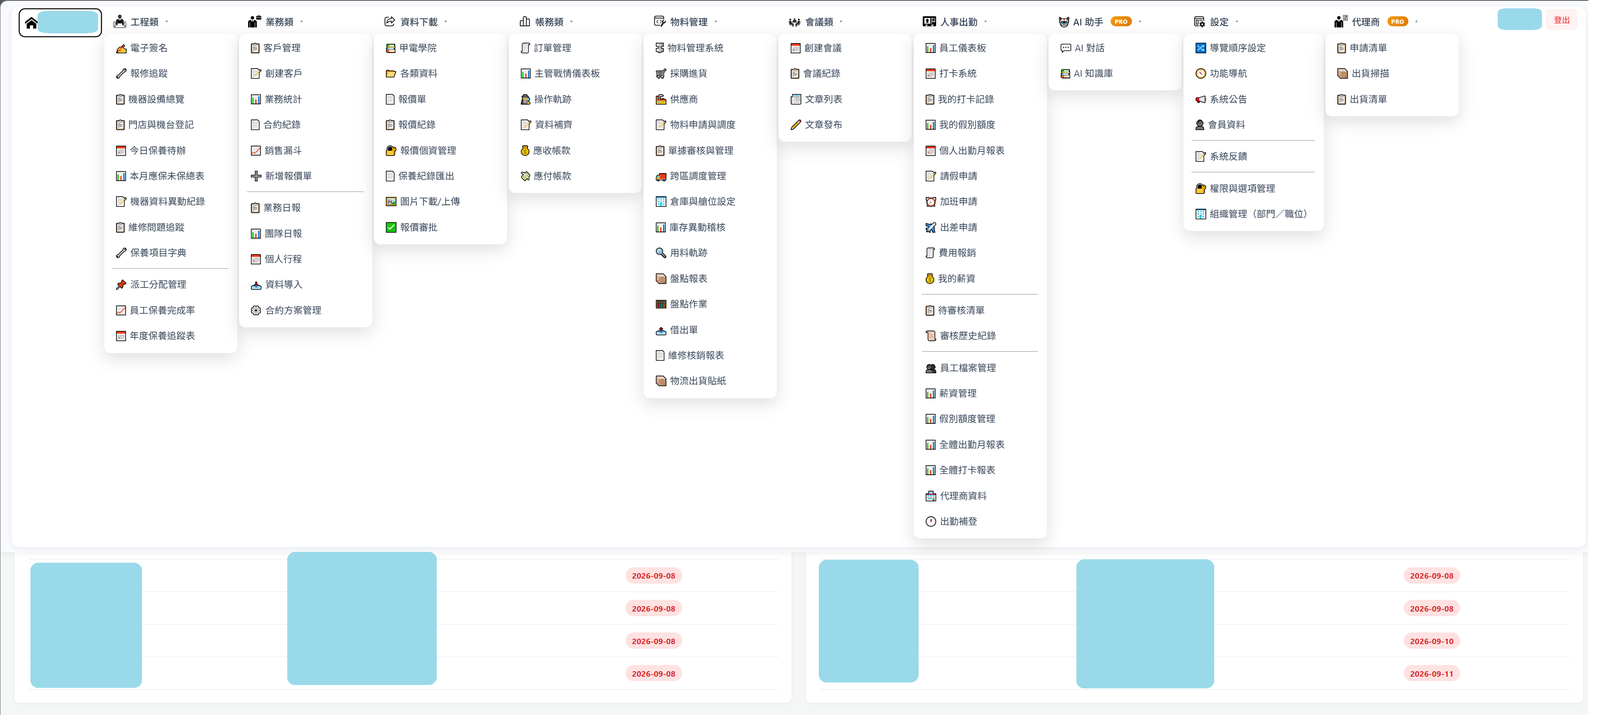This screenshot has width=1600, height=715.
Task: Click the folder icon beside 各類資料
Action: (391, 74)
